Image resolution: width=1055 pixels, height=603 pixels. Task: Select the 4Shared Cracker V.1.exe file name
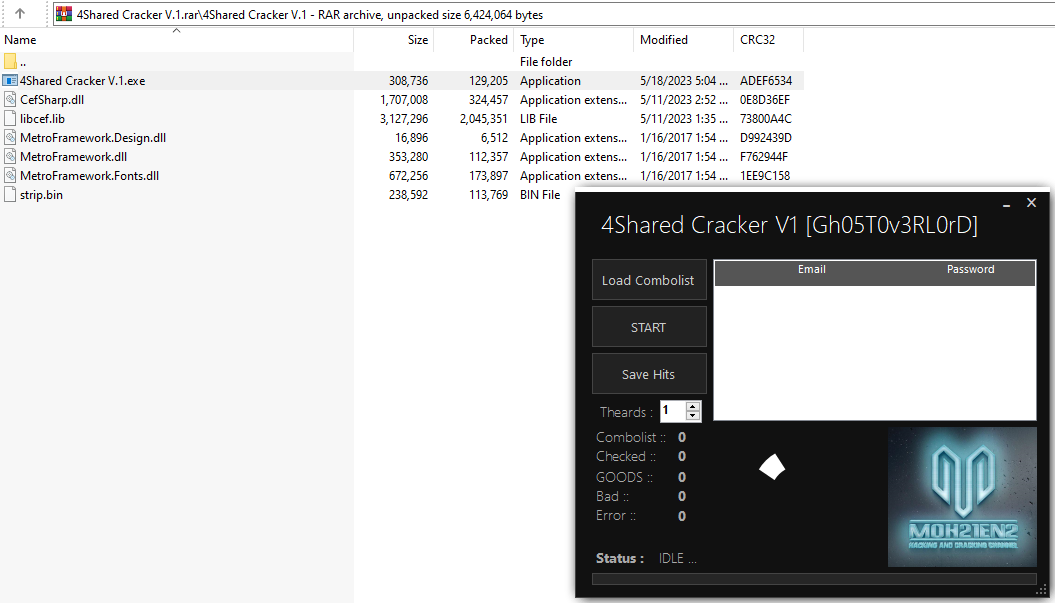pyautogui.click(x=82, y=80)
